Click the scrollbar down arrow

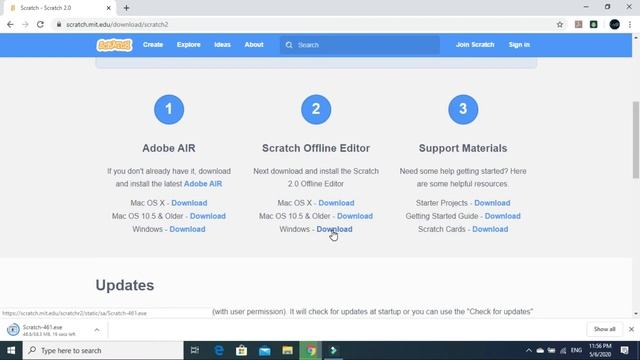click(x=636, y=314)
